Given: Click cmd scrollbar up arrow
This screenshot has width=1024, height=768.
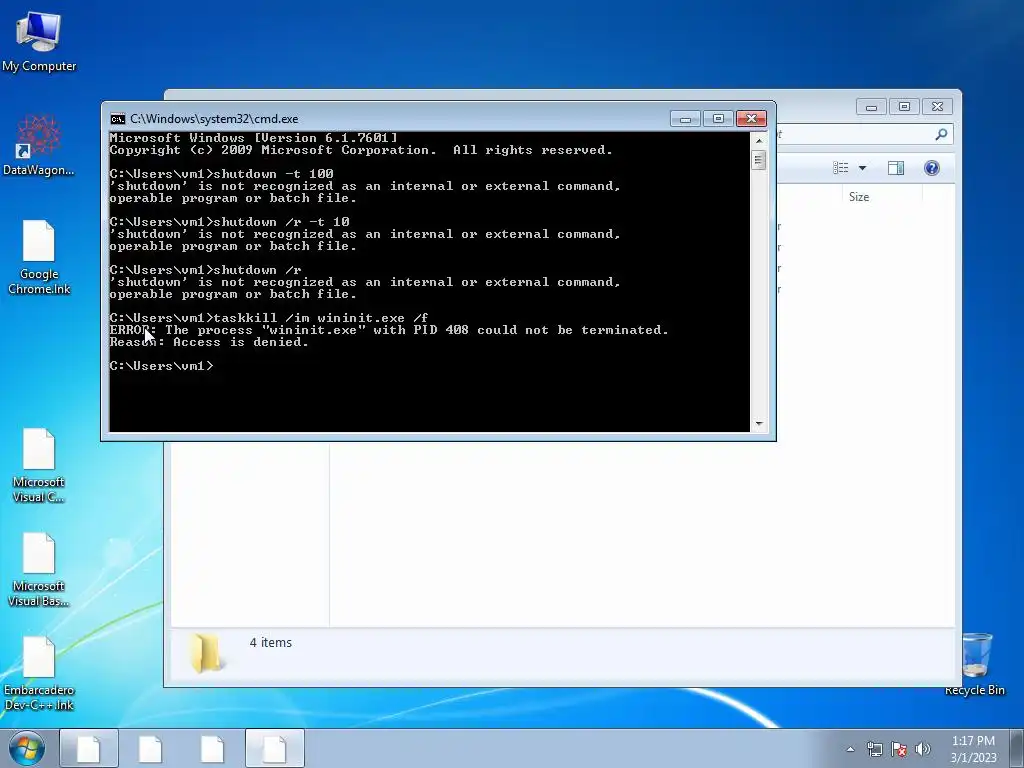Looking at the screenshot, I should [759, 140].
